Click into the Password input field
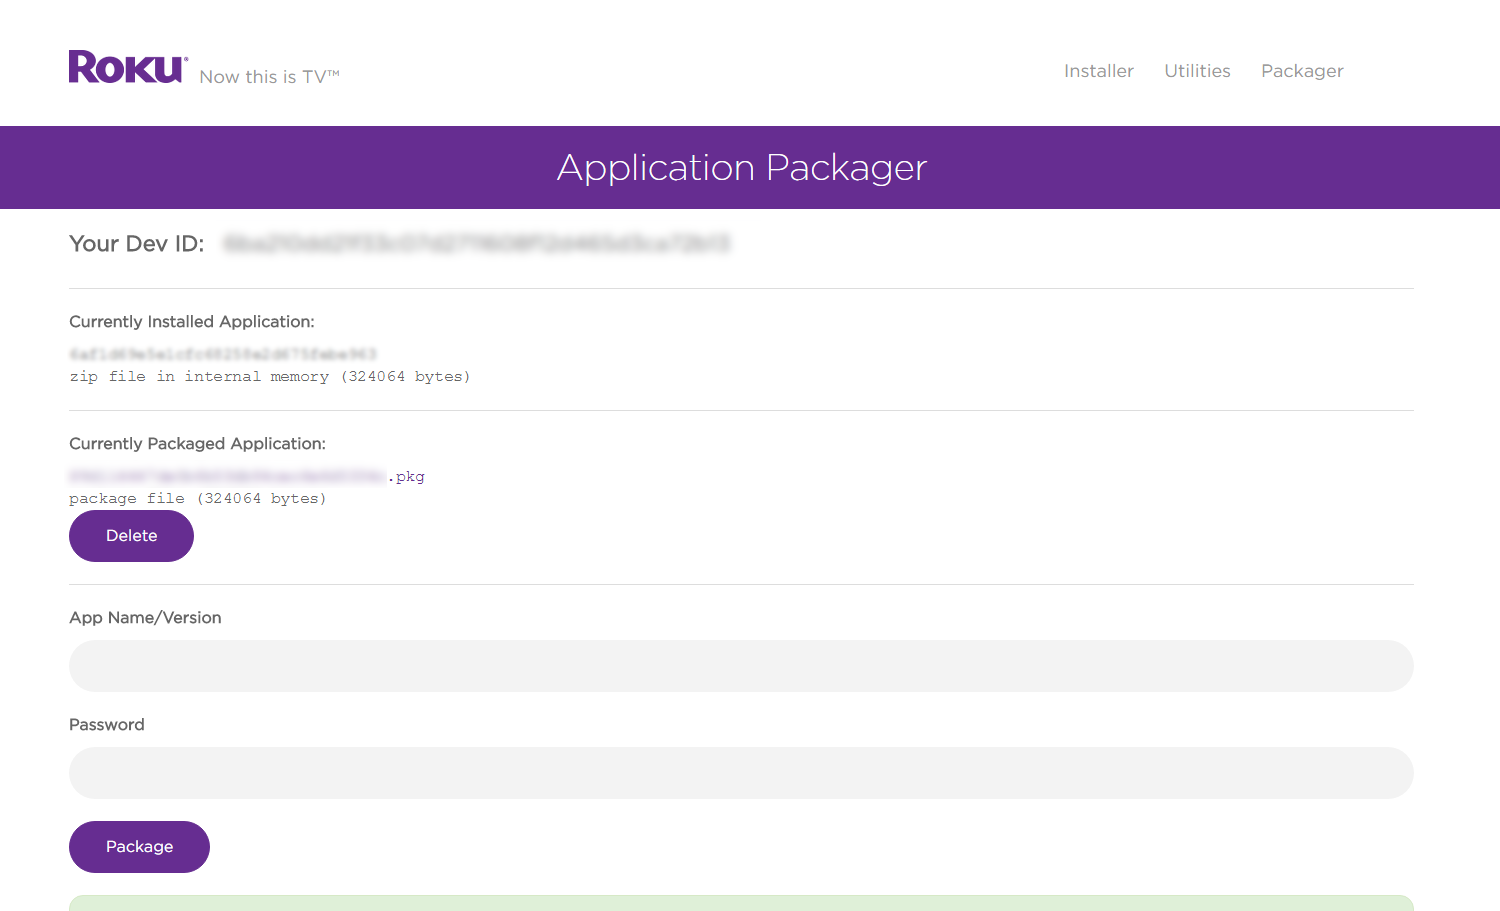Viewport: 1500px width, 911px height. pyautogui.click(x=741, y=773)
